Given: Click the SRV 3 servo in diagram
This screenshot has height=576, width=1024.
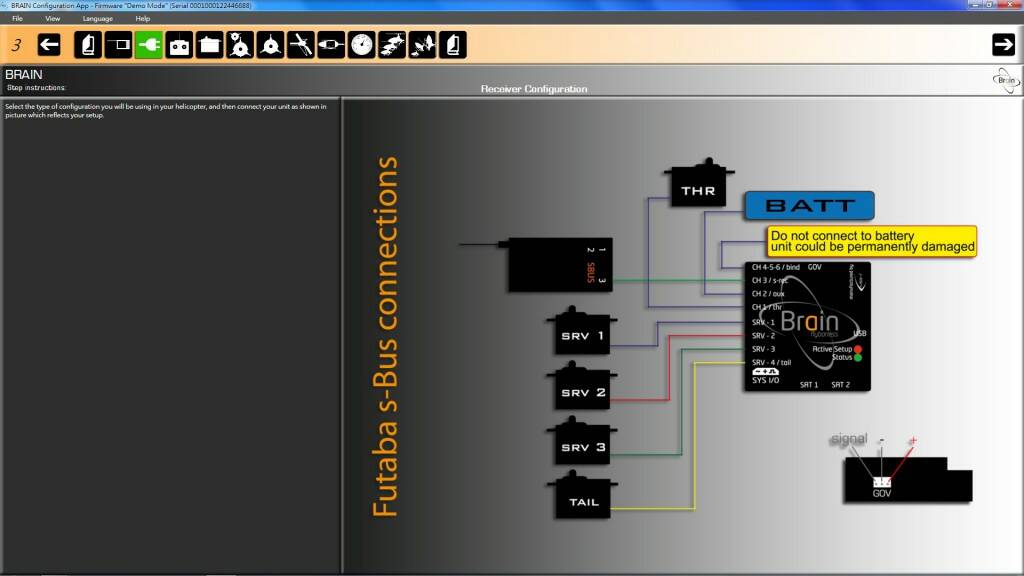Looking at the screenshot, I should pos(582,441).
